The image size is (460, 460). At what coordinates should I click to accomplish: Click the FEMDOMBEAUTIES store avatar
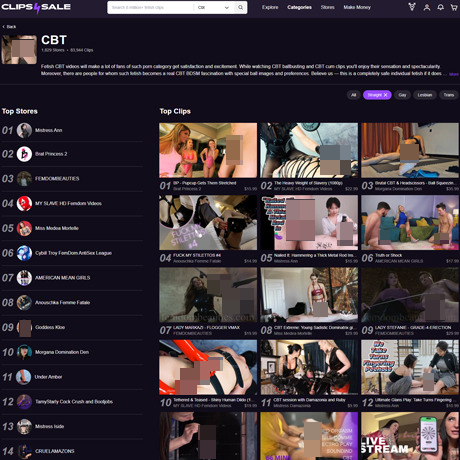[x=24, y=179]
